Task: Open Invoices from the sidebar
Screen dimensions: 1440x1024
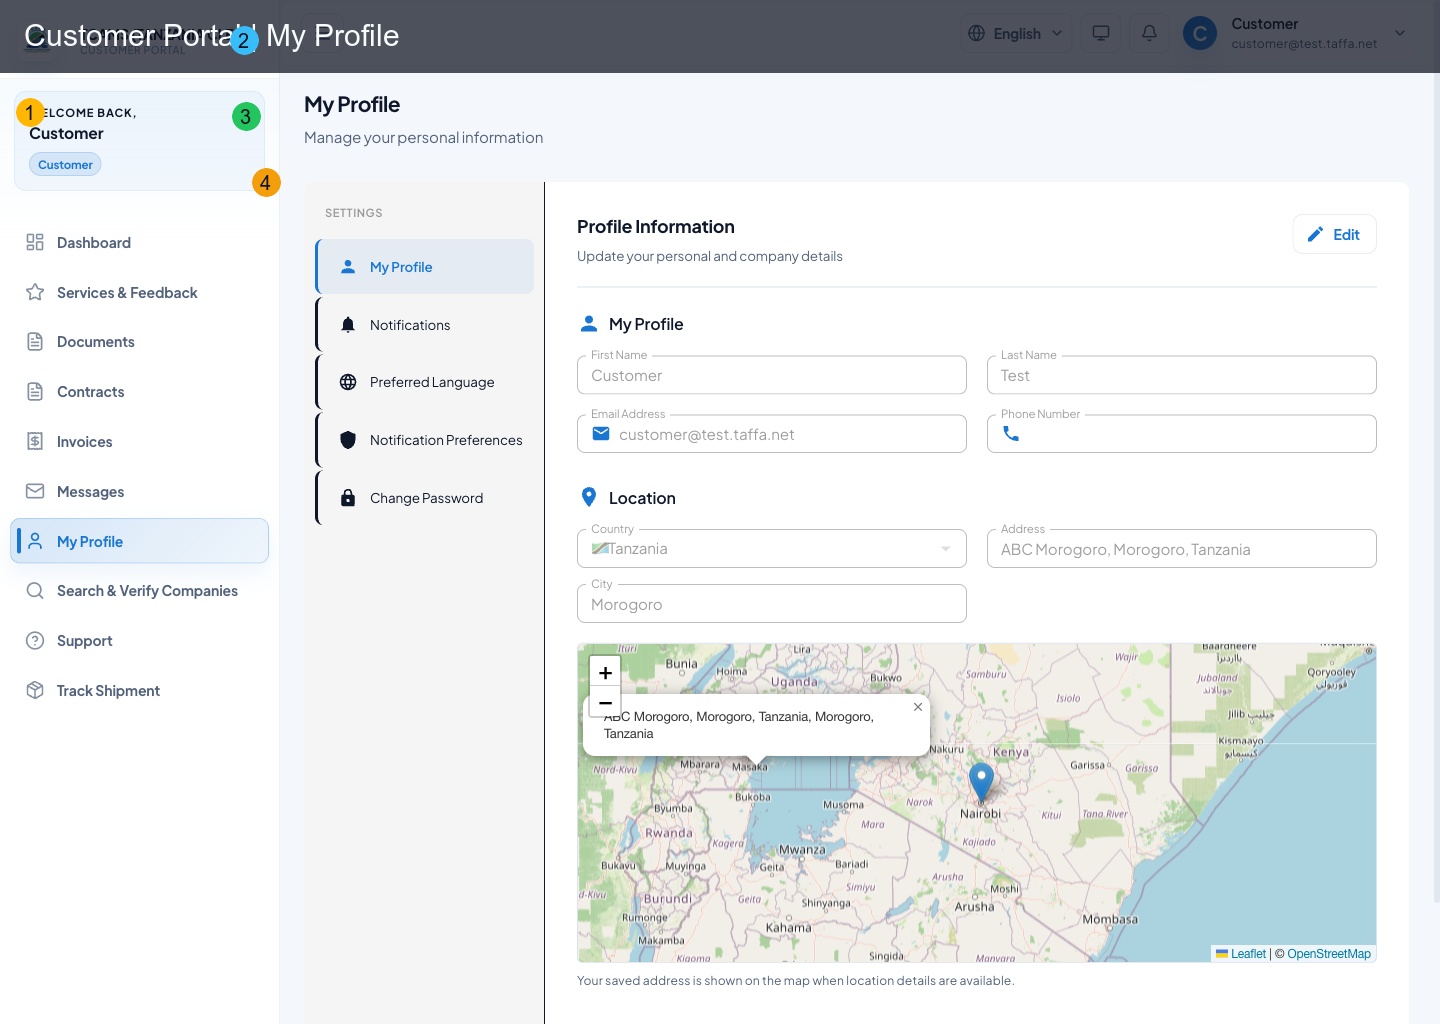Action: 139,441
